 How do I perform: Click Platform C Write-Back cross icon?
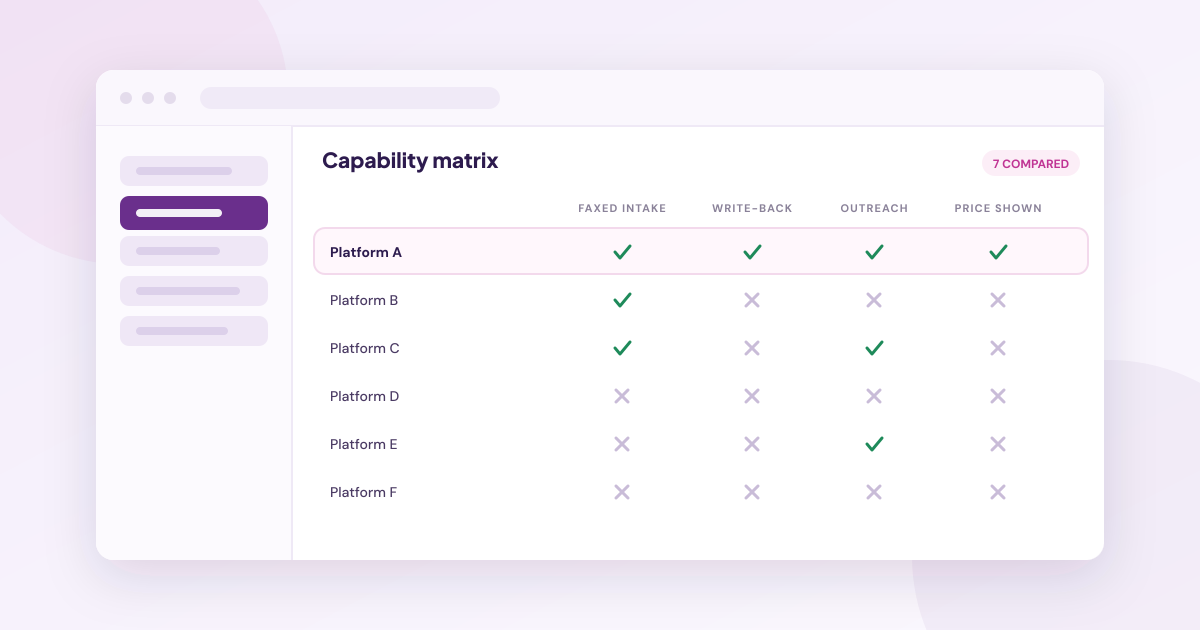click(x=752, y=348)
